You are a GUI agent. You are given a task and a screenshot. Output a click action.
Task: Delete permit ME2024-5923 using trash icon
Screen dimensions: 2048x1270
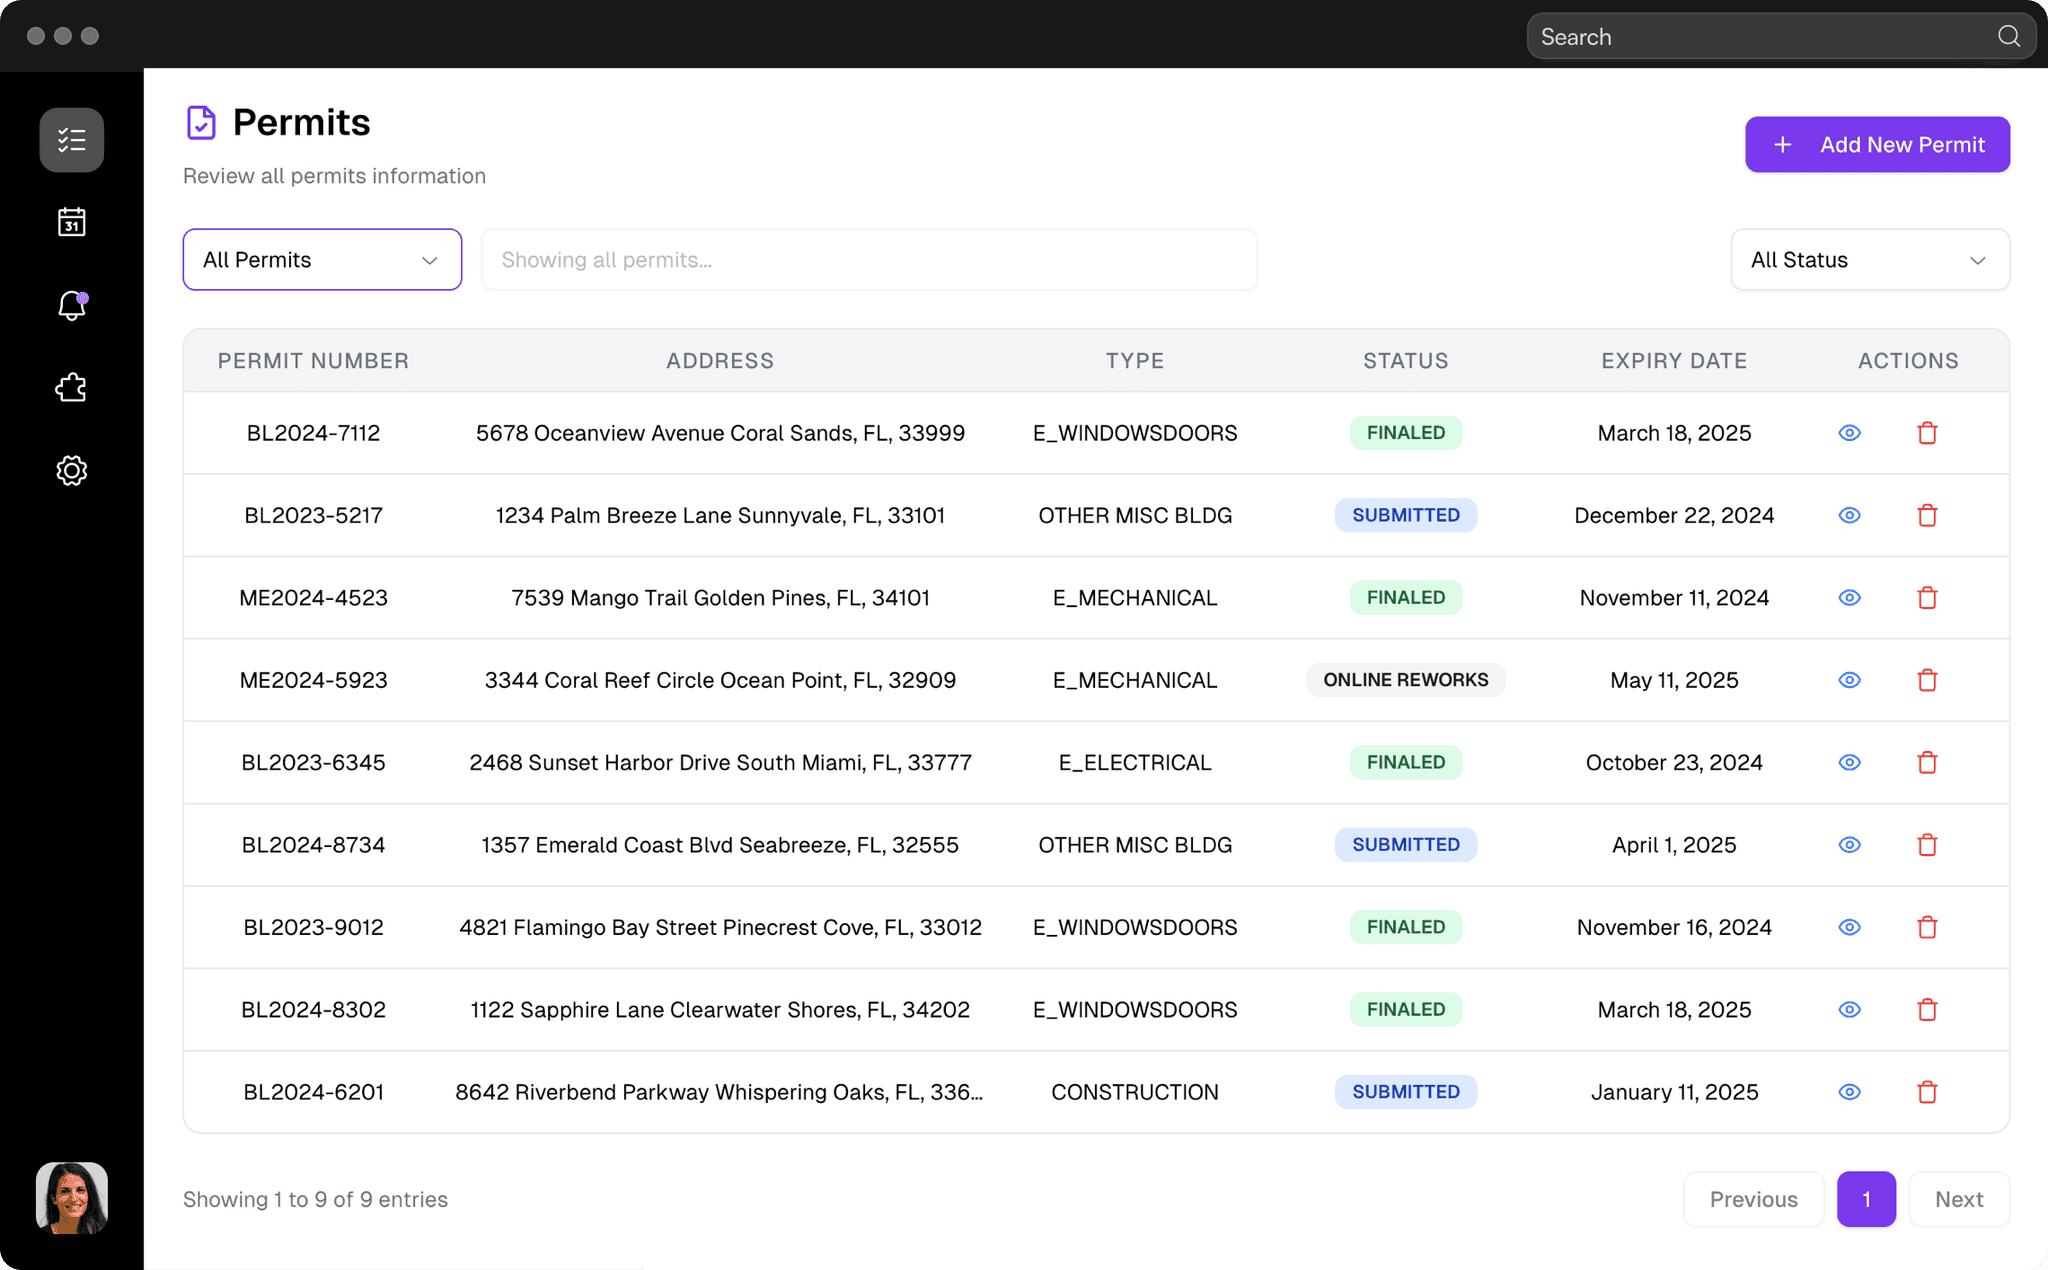point(1927,680)
